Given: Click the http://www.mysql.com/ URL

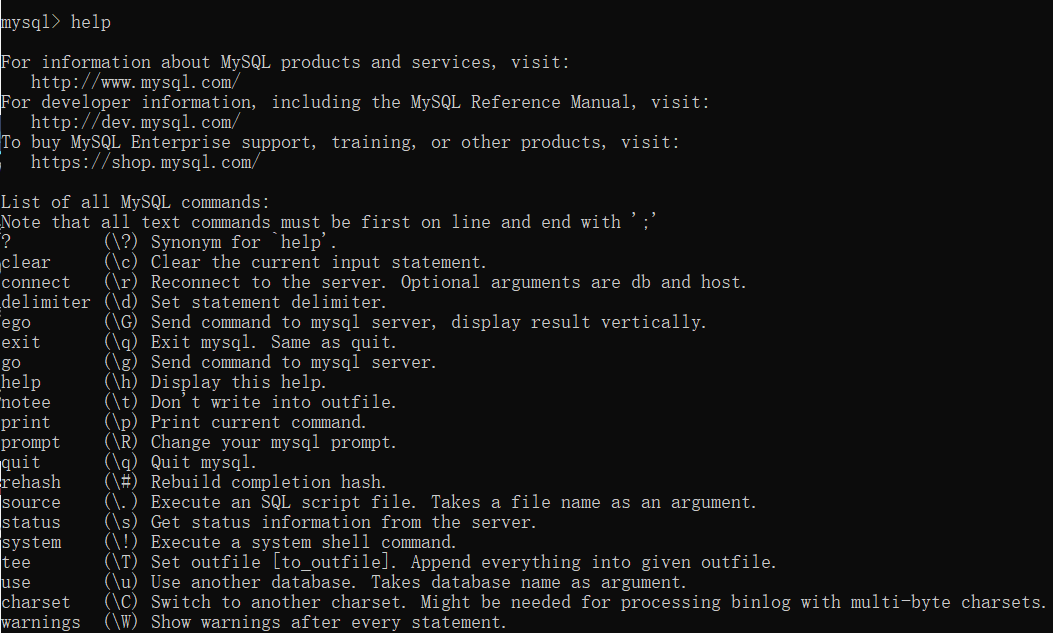Looking at the screenshot, I should 135,82.
